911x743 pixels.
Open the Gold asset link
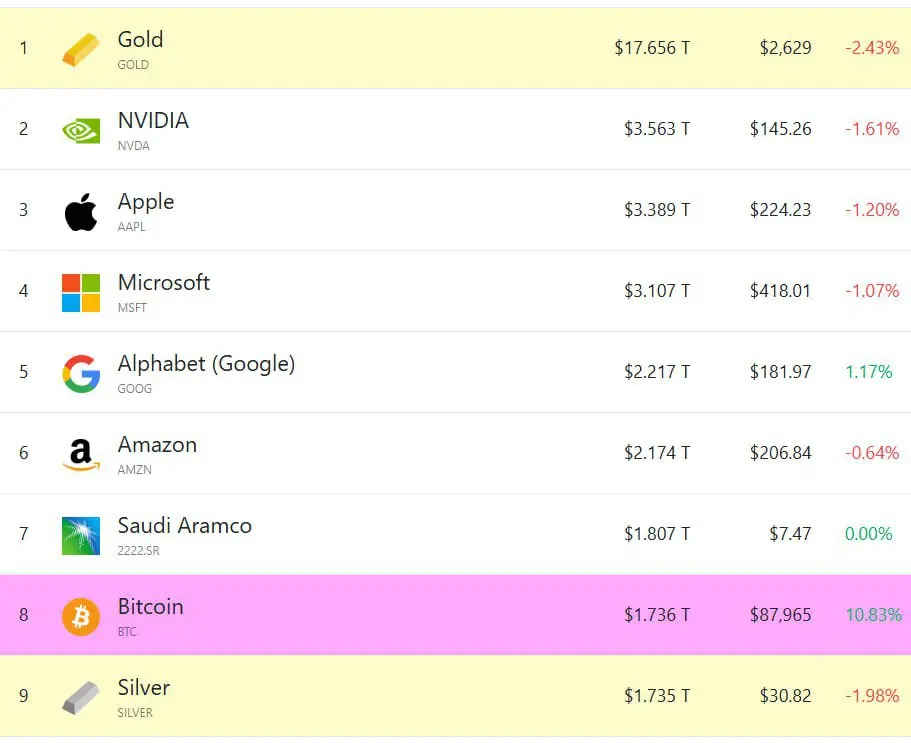coord(141,40)
